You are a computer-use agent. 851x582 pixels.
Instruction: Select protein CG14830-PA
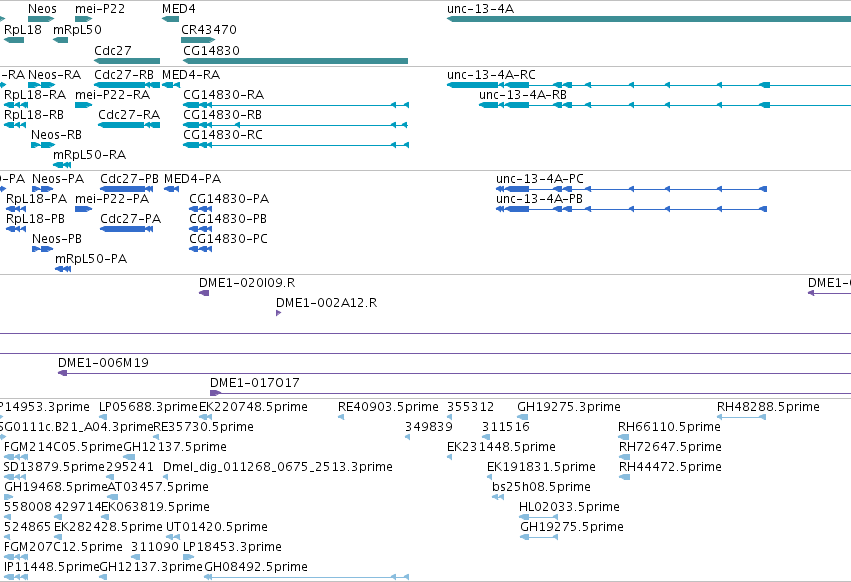click(200, 209)
